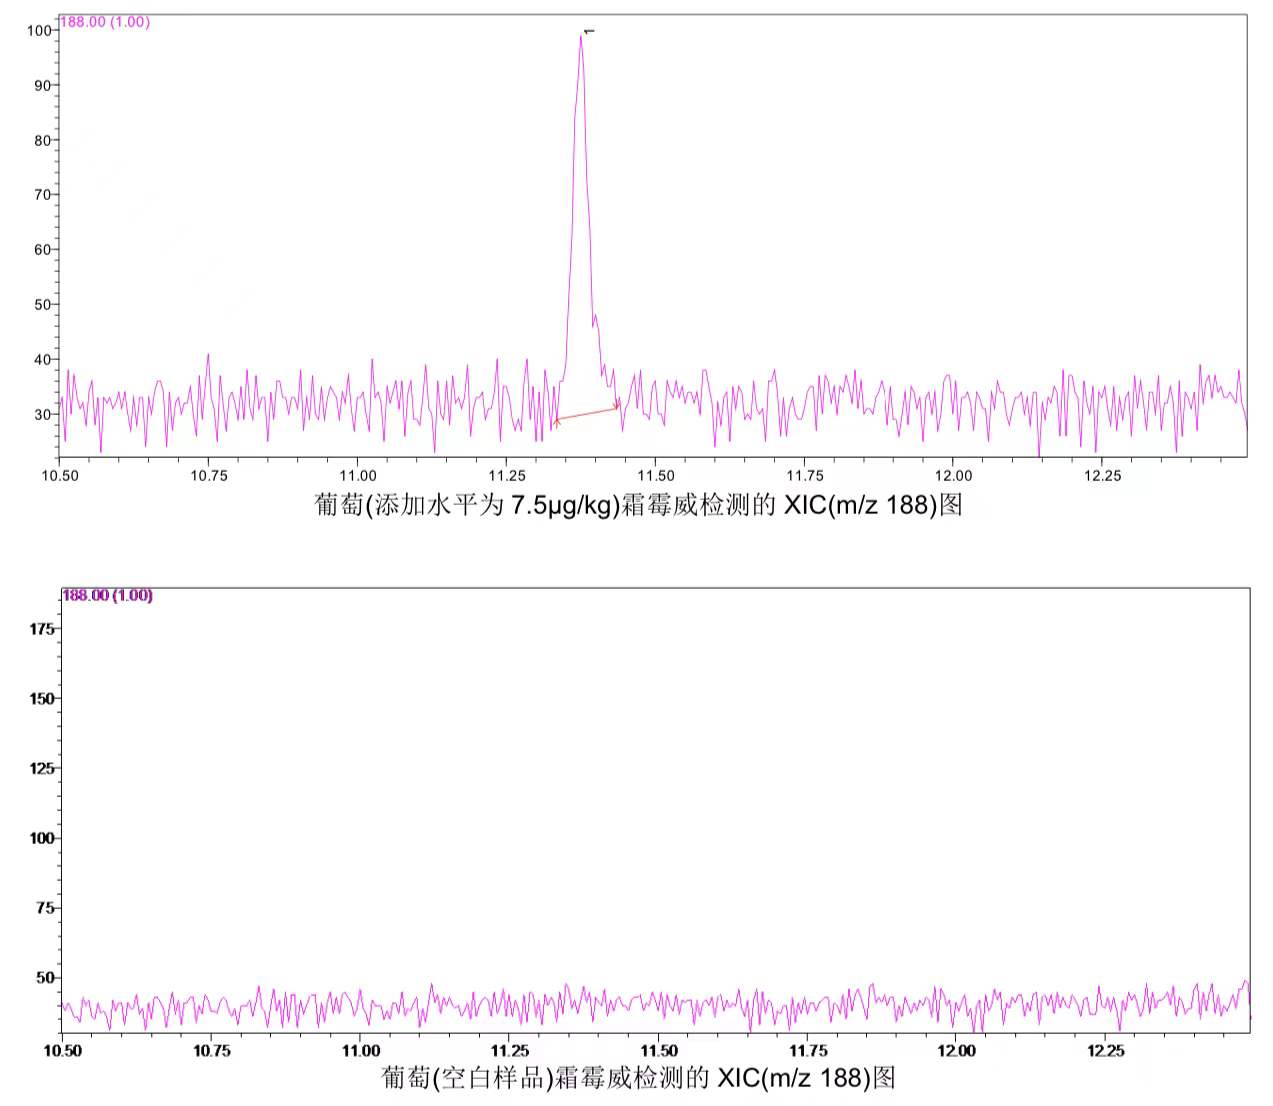Image resolution: width=1273 pixels, height=1106 pixels.
Task: Click the baseline end arrow right of the peak
Action: pos(617,406)
